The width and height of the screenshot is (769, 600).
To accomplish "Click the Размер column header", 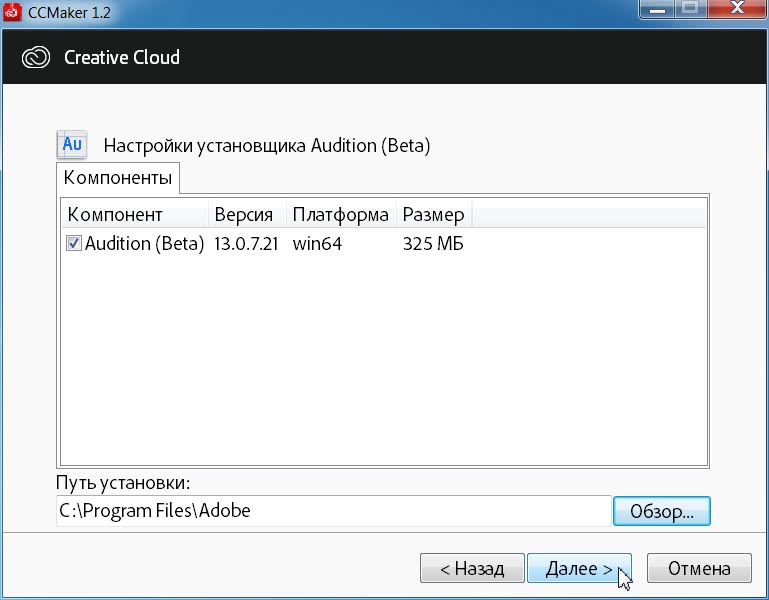I will point(434,215).
